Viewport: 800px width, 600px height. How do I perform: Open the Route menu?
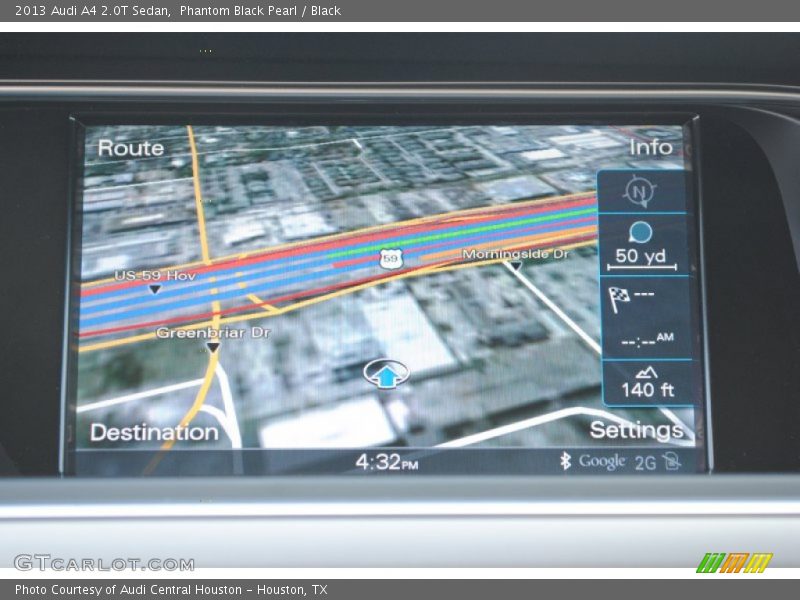point(131,148)
